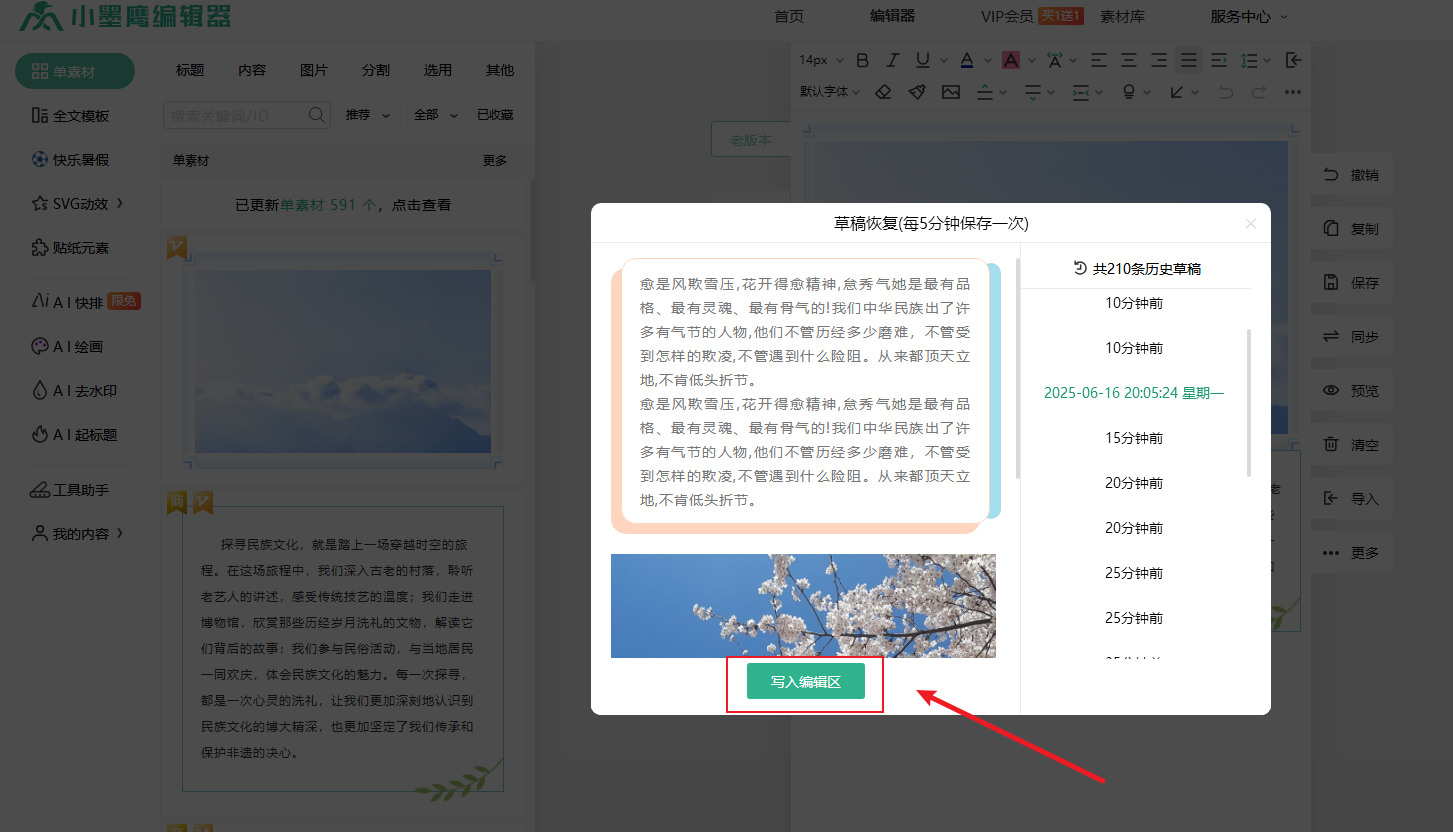Image resolution: width=1453 pixels, height=832 pixels.
Task: Switch to the 分割 material tab
Action: [376, 70]
